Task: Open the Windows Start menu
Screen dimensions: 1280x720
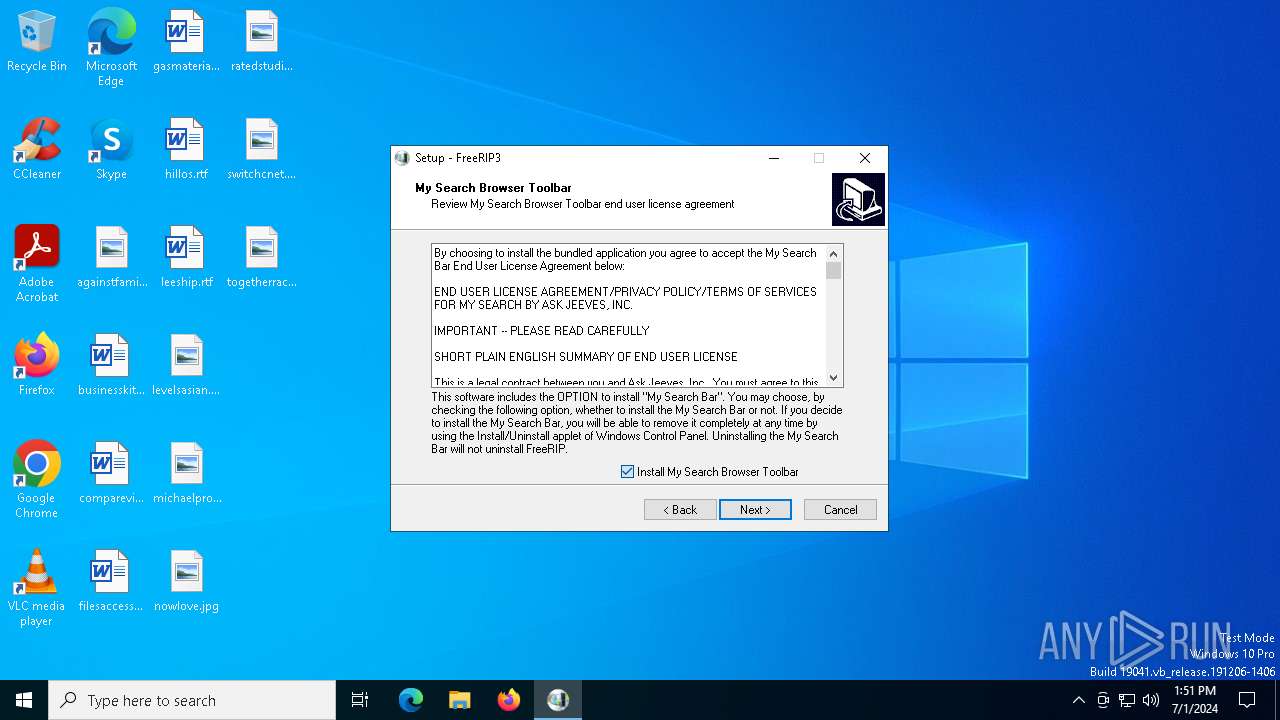Action: (x=24, y=700)
